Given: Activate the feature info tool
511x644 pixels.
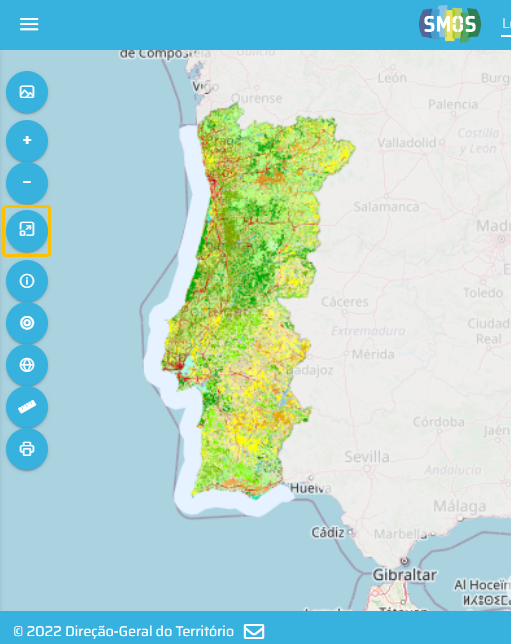Looking at the screenshot, I should coord(27,281).
